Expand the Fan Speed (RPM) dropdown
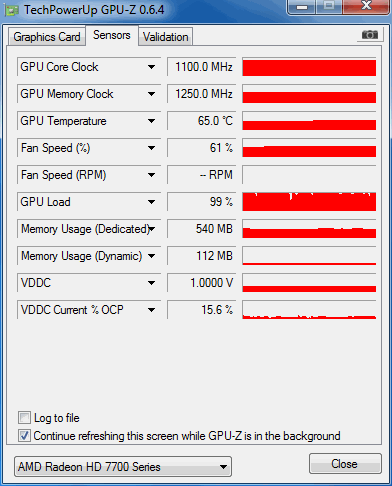The image size is (392, 486). (x=151, y=175)
